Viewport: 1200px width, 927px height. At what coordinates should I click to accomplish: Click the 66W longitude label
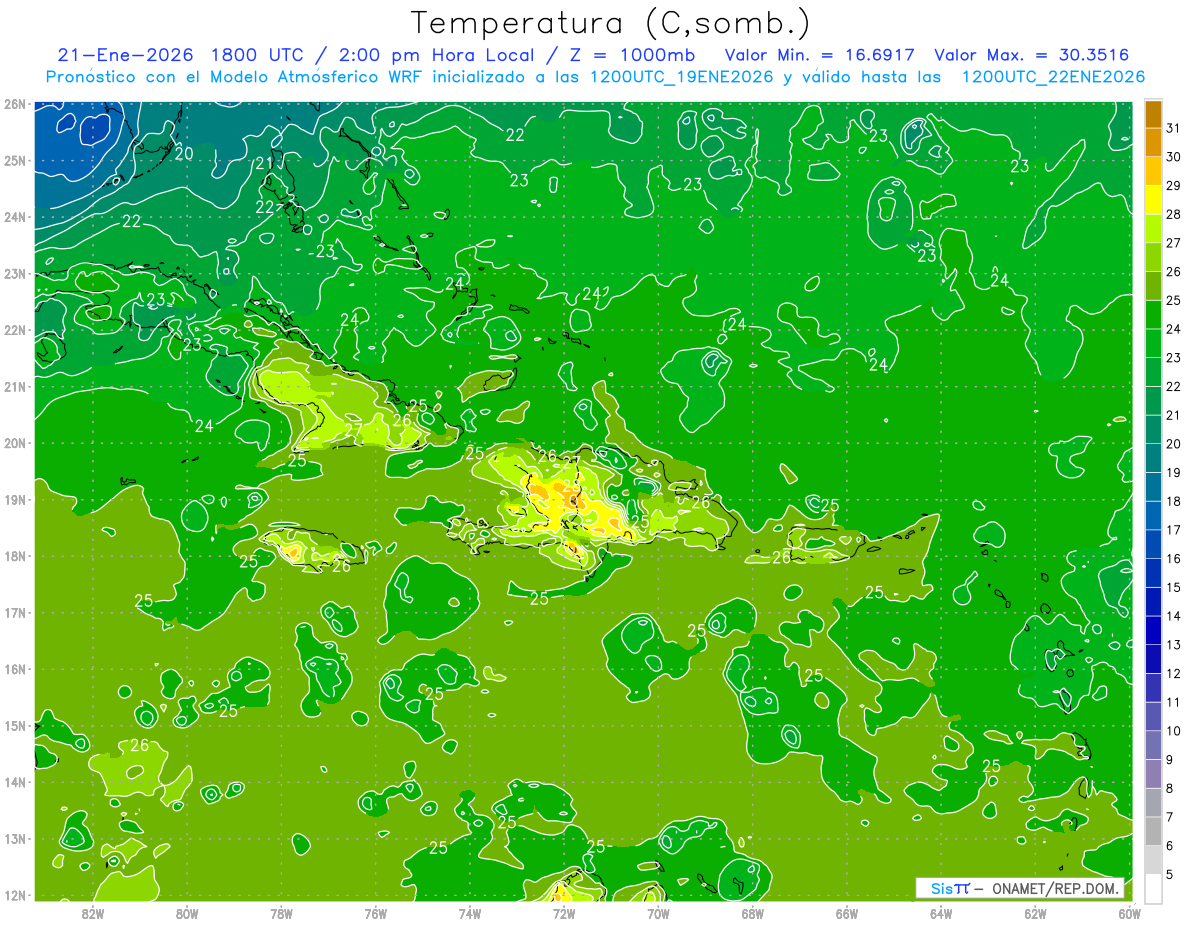point(846,913)
